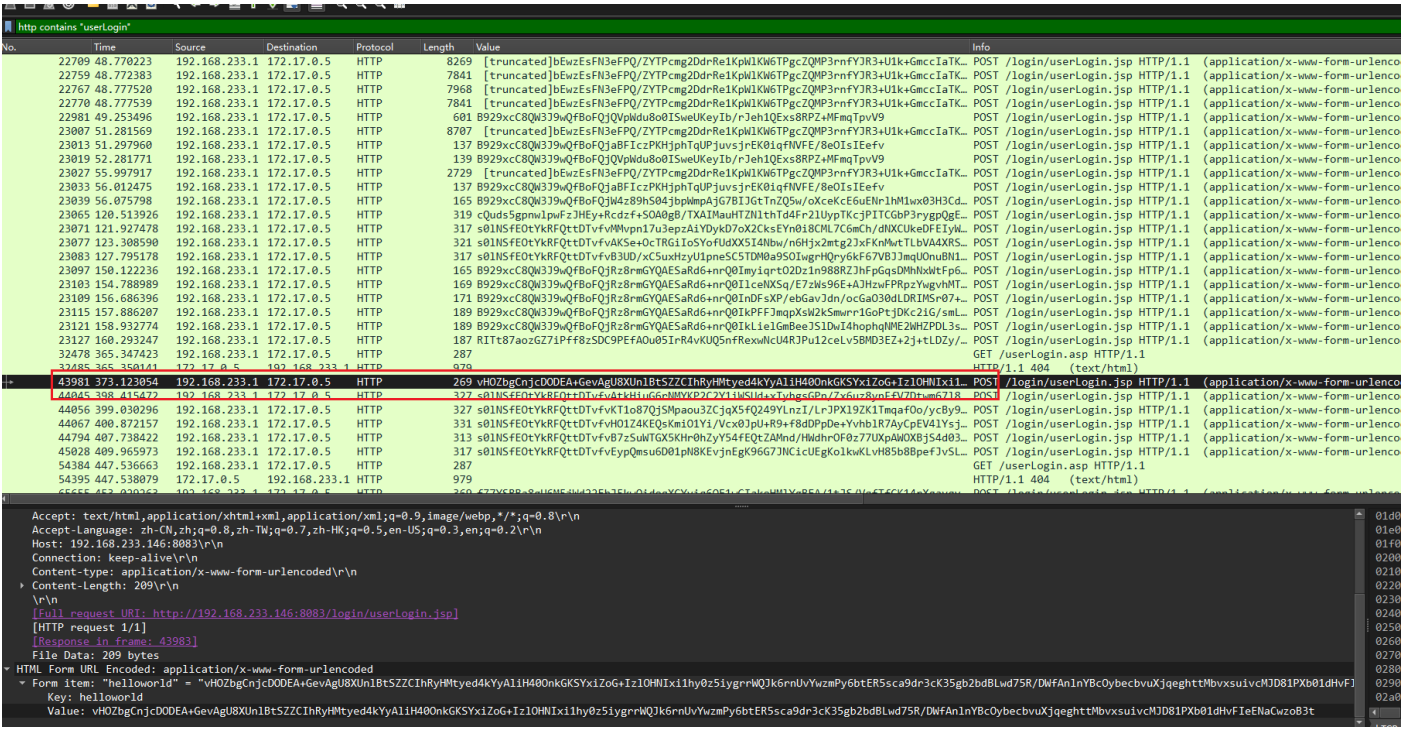The width and height of the screenshot is (1403, 729).
Task: Collapse the Form item "helloworld" node
Action: [x=23, y=683]
